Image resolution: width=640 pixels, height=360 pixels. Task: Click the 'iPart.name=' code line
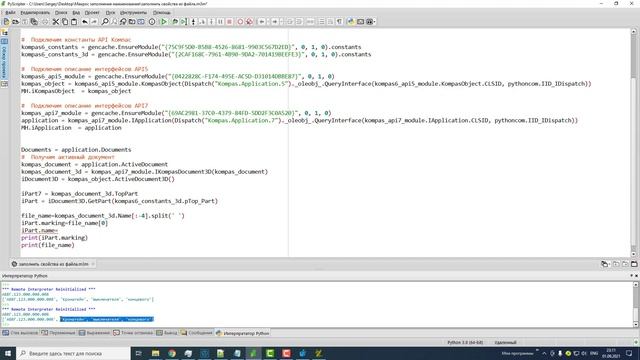click(x=40, y=230)
